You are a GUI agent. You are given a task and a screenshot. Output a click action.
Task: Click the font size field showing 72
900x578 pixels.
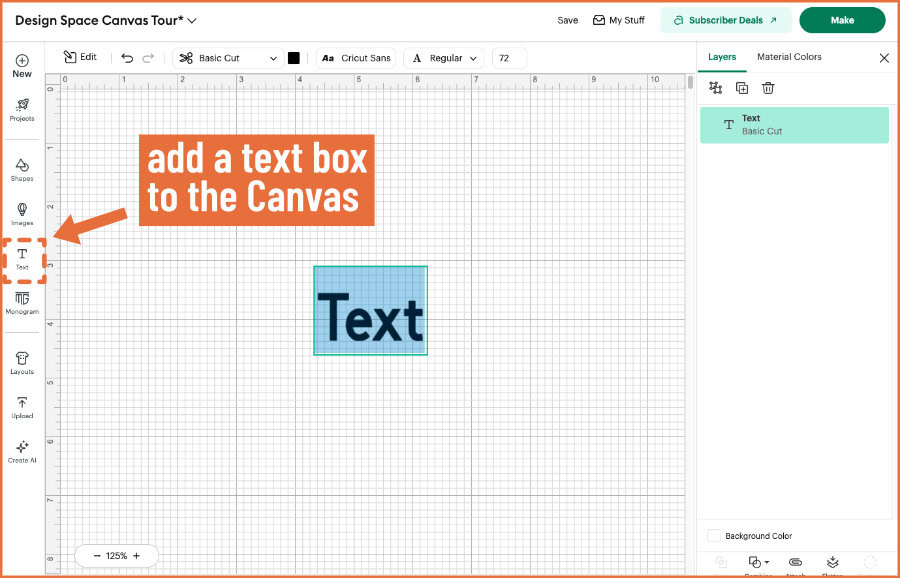pos(509,58)
